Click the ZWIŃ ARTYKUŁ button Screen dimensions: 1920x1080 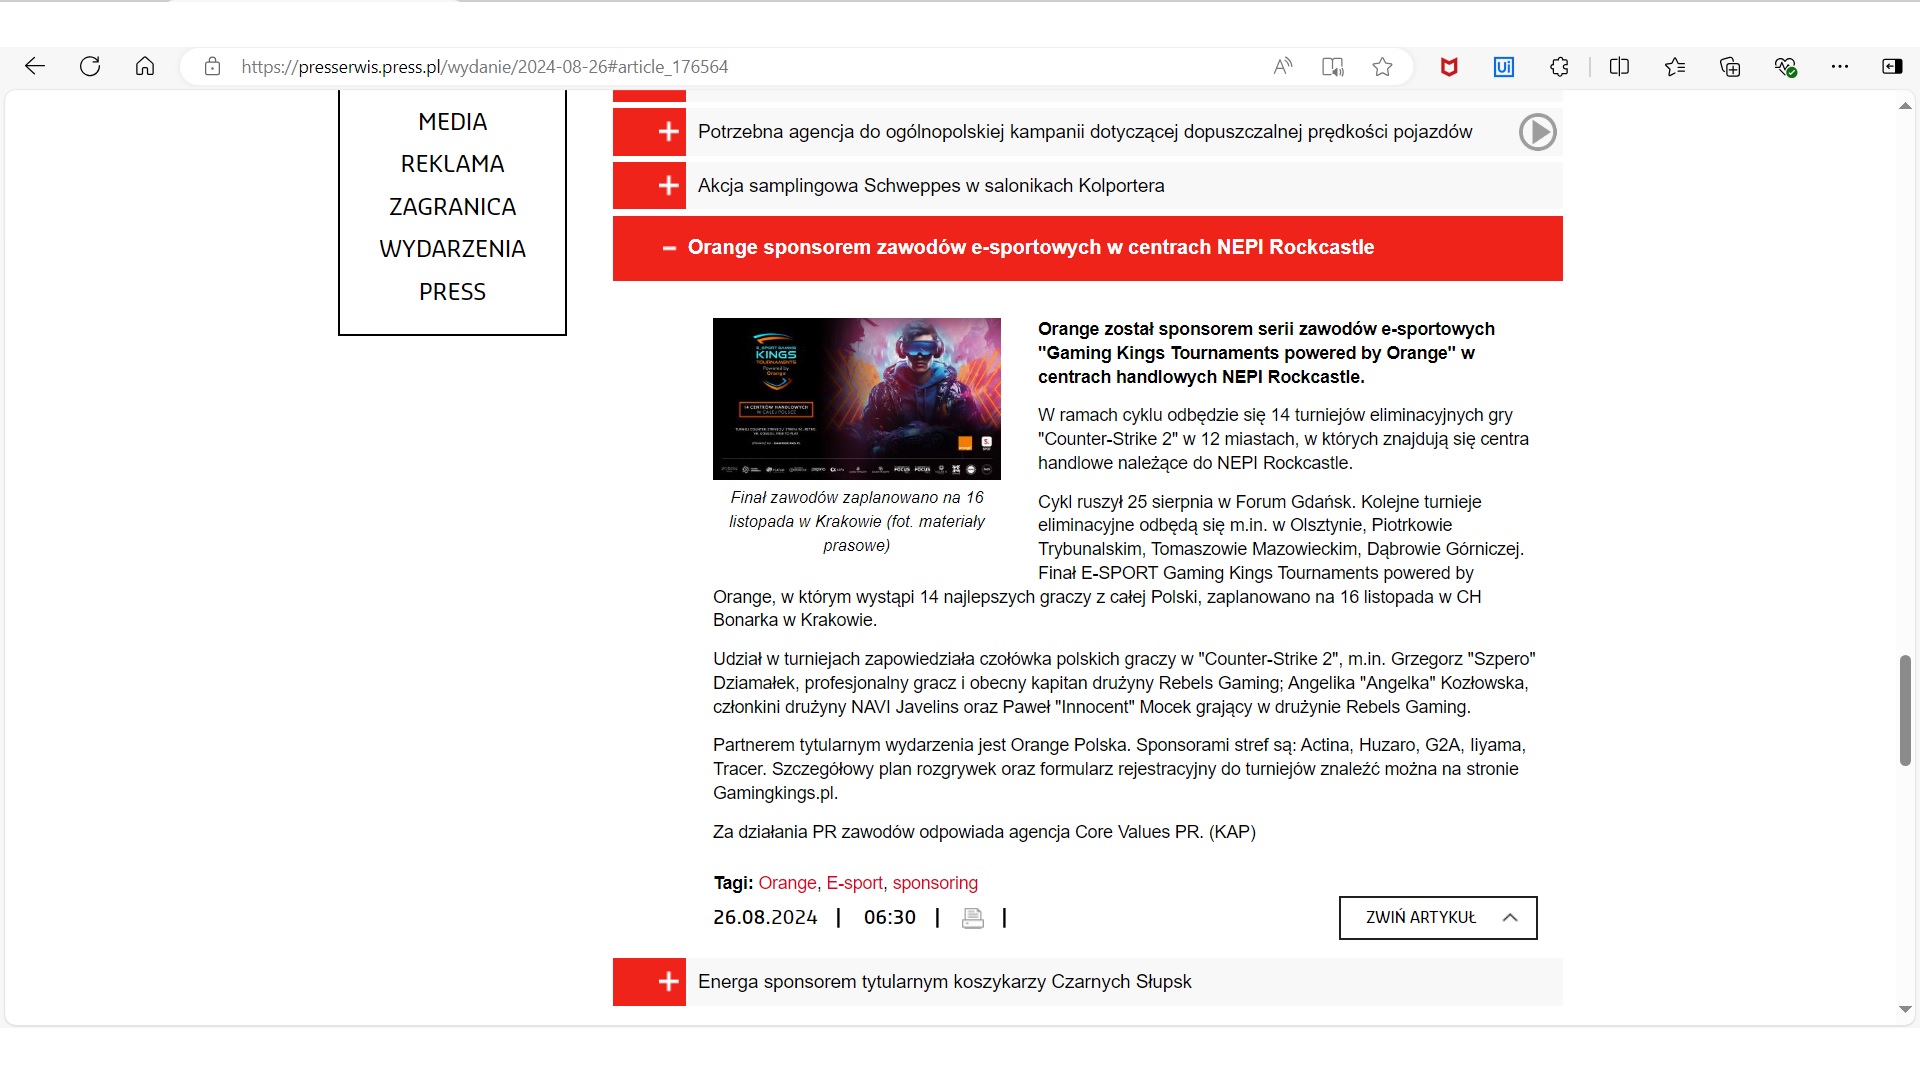(1438, 918)
